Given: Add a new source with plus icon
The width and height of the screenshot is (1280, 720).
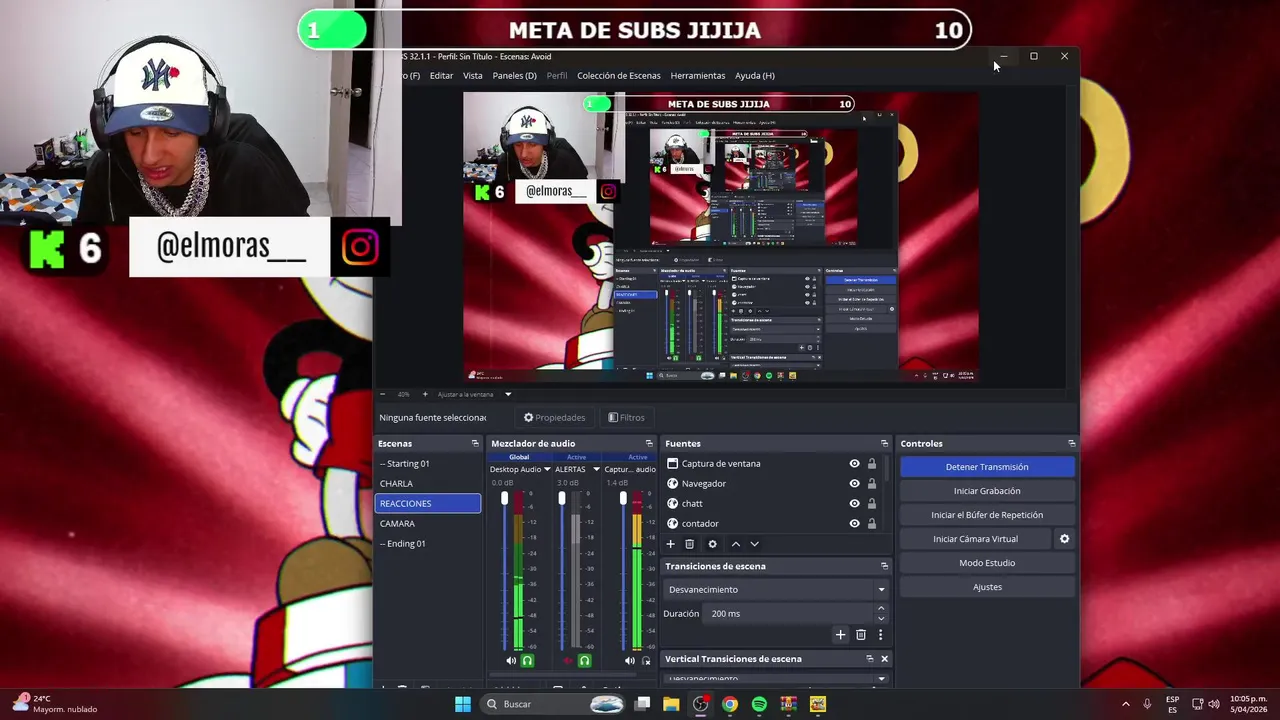Looking at the screenshot, I should pyautogui.click(x=670, y=544).
